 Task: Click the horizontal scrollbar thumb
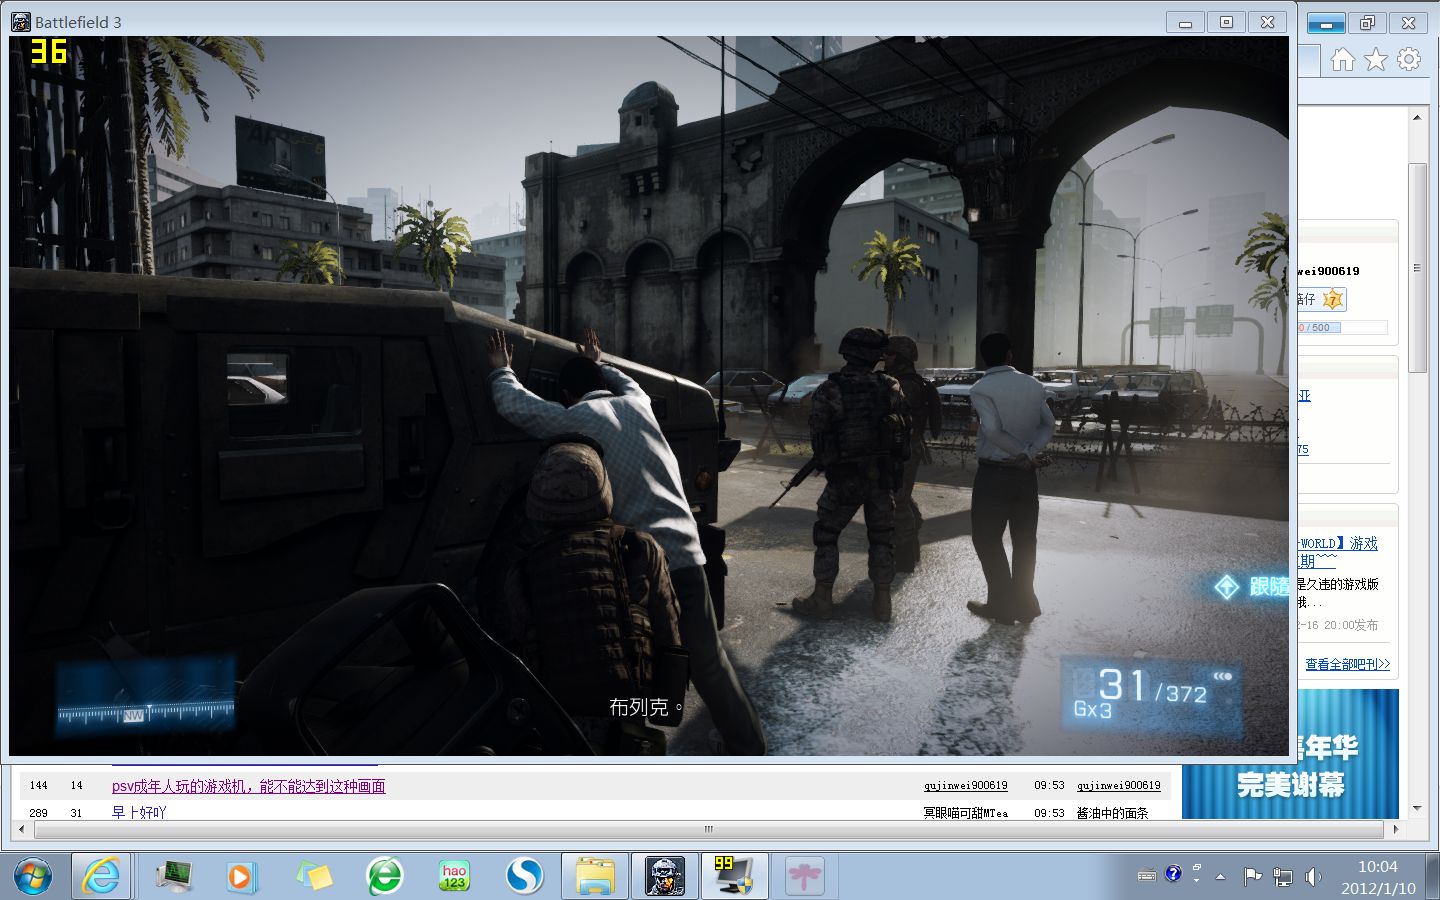(x=709, y=829)
